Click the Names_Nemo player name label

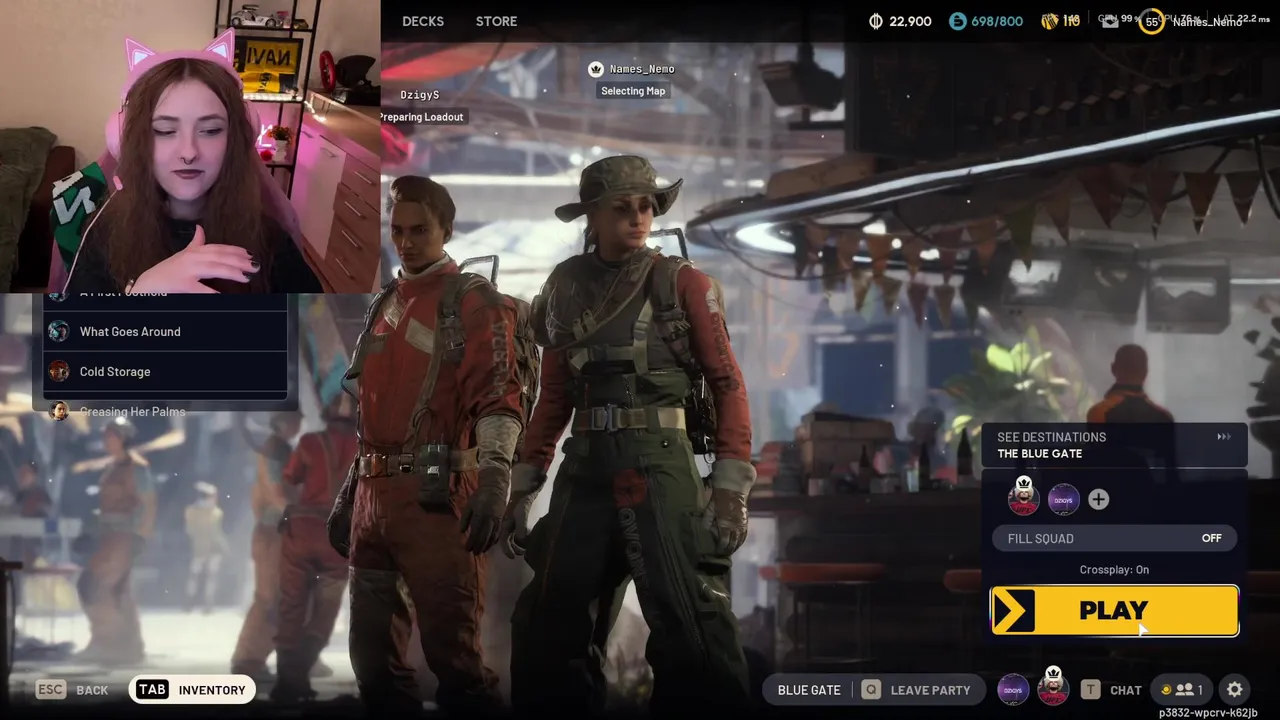[642, 69]
